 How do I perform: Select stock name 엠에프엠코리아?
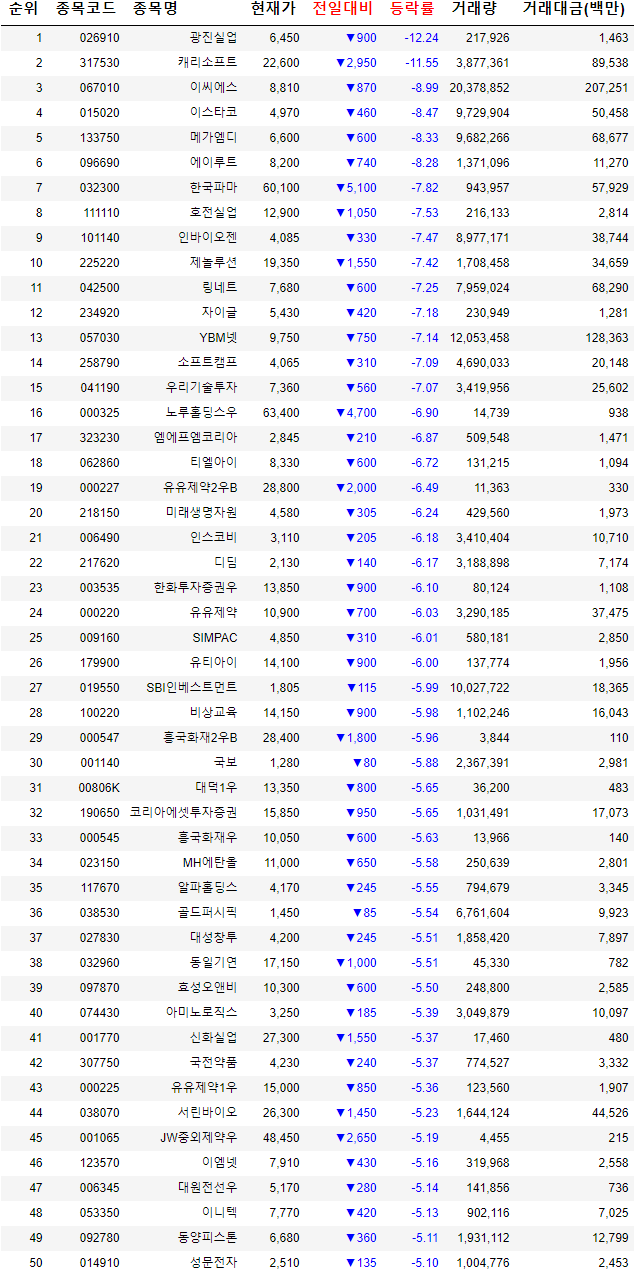195,438
